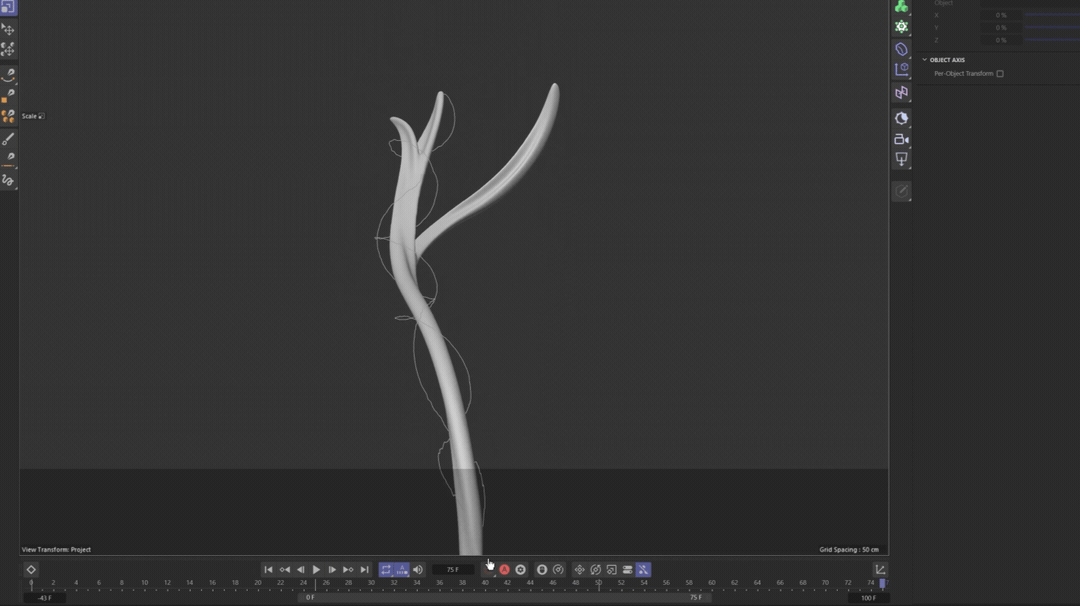The image size is (1080, 606).
Task: Click the Y value field showing 0 %
Action: click(1000, 28)
